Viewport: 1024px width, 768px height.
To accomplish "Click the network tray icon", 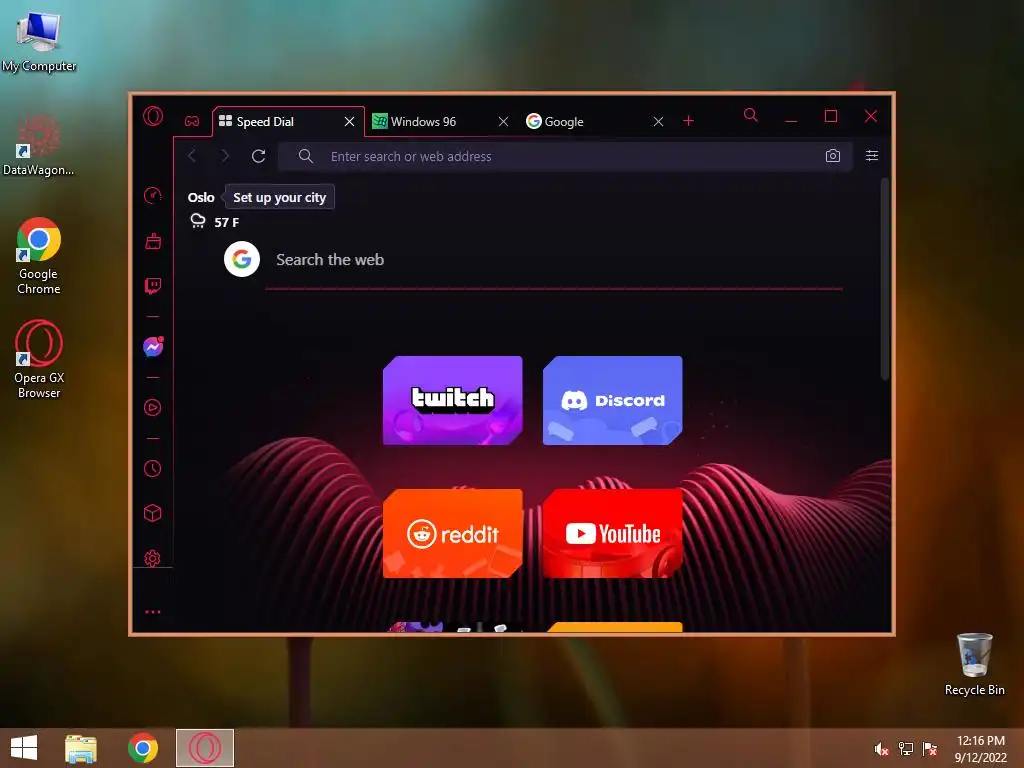I will point(906,748).
